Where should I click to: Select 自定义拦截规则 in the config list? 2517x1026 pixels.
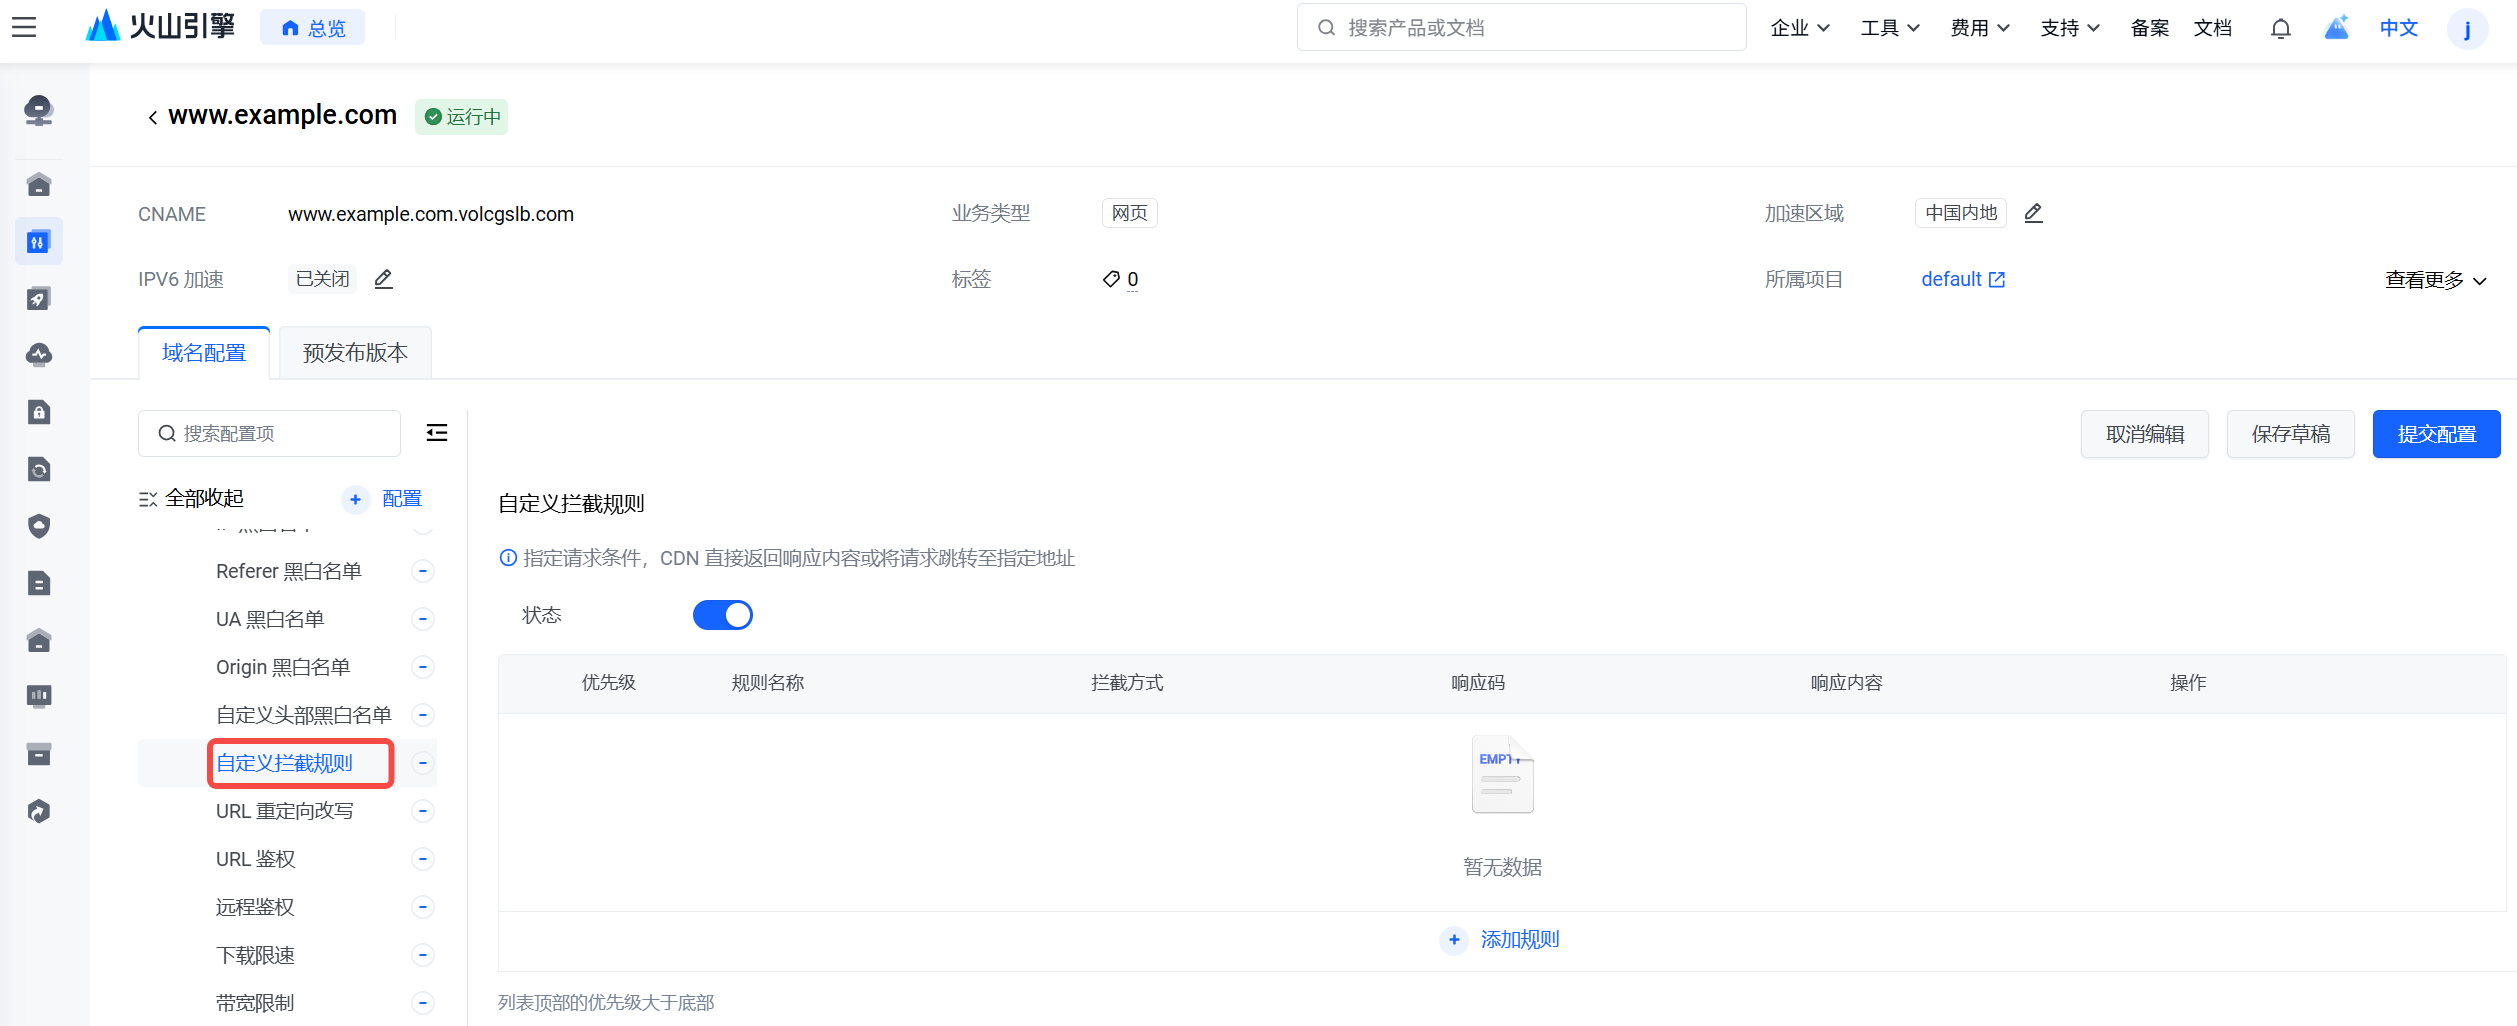tap(285, 763)
